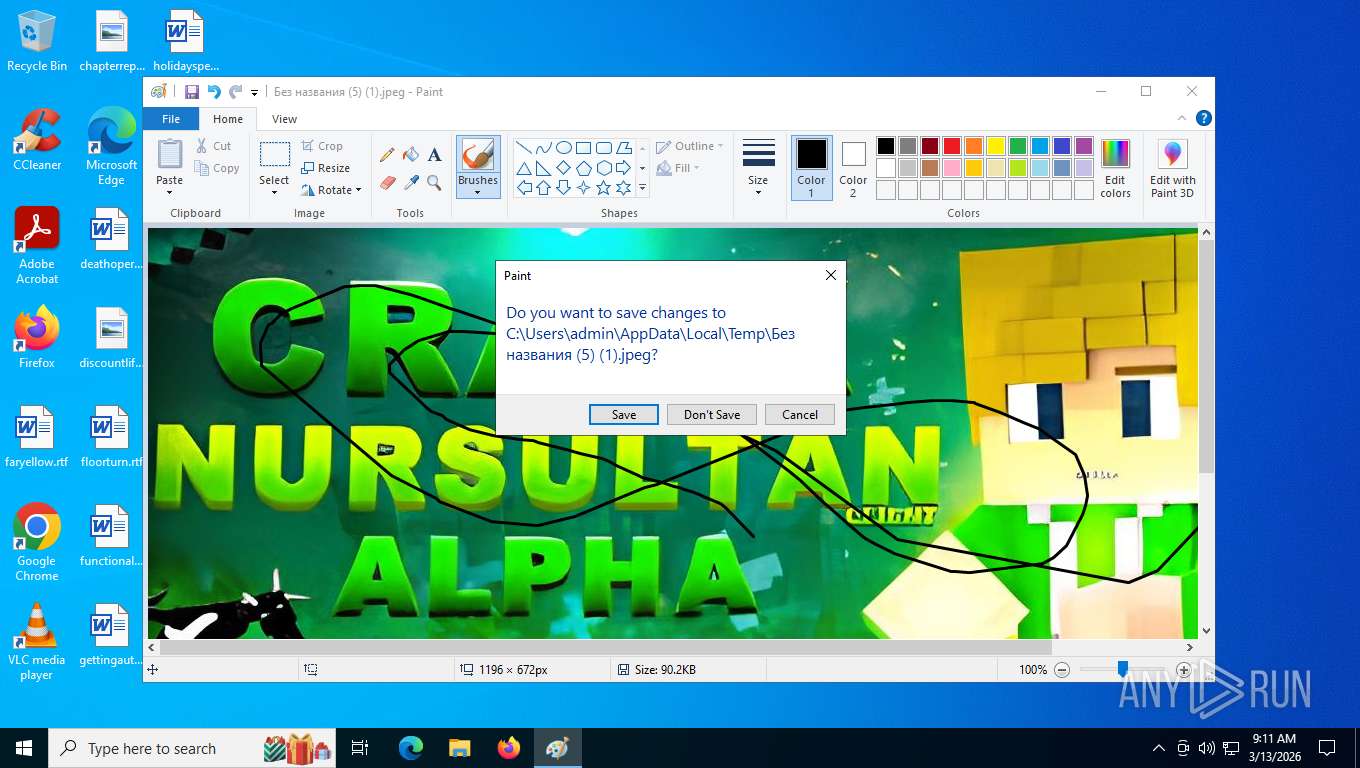The width and height of the screenshot is (1360, 768).
Task: Choose the Curve shape
Action: pos(544,148)
